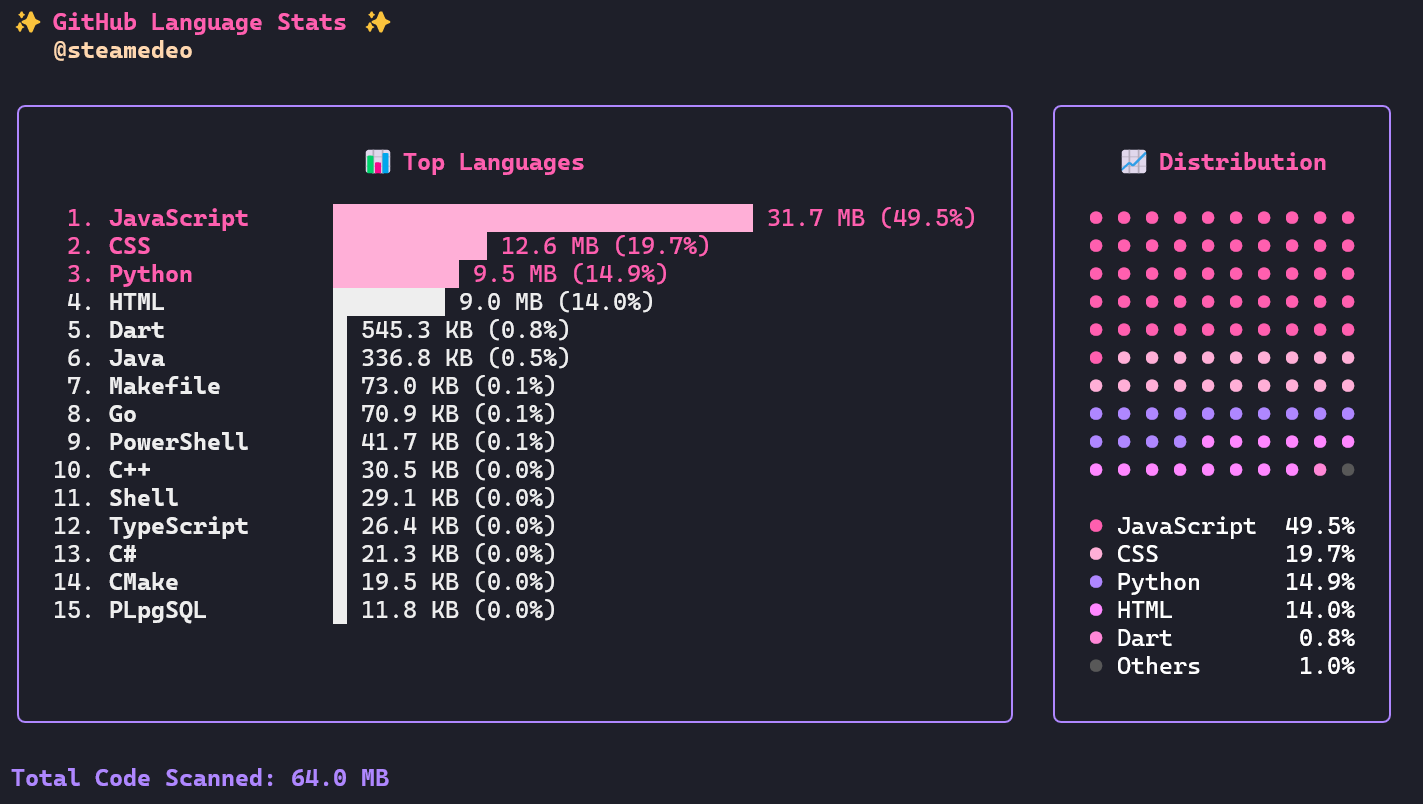1423x804 pixels.
Task: Click the sparkle emoji after GitHub Language Stats
Action: 377,22
